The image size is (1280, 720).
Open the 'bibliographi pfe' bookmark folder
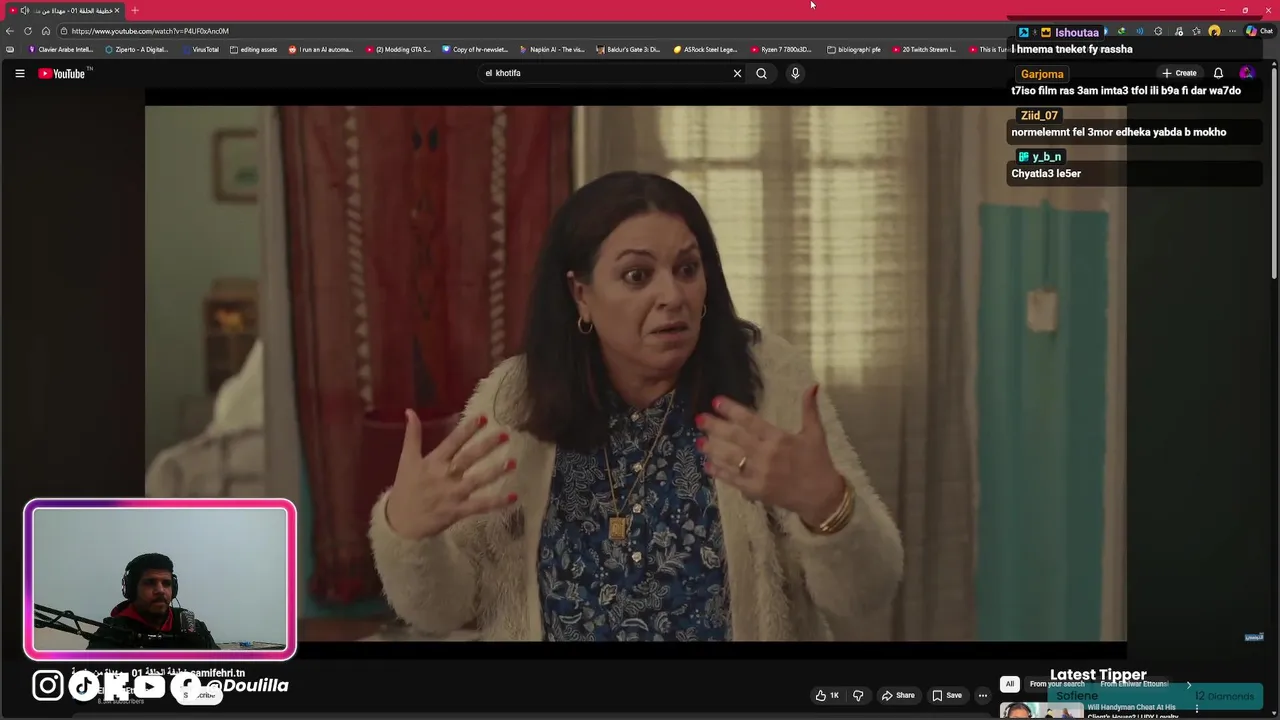pos(854,49)
